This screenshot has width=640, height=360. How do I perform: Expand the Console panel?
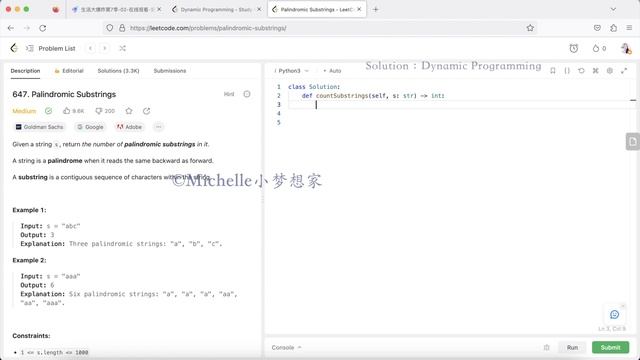point(287,347)
